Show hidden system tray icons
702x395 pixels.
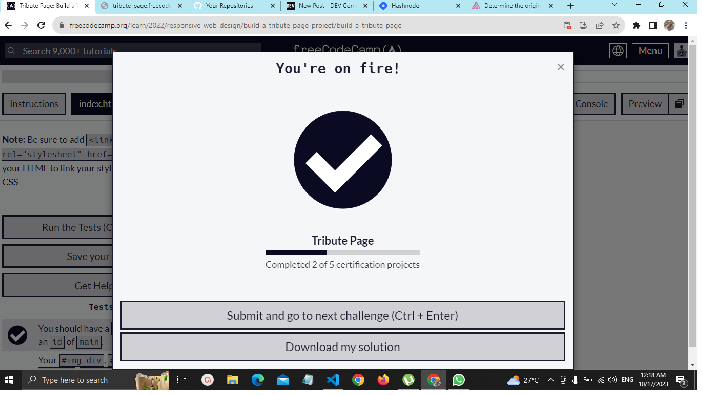(x=551, y=380)
